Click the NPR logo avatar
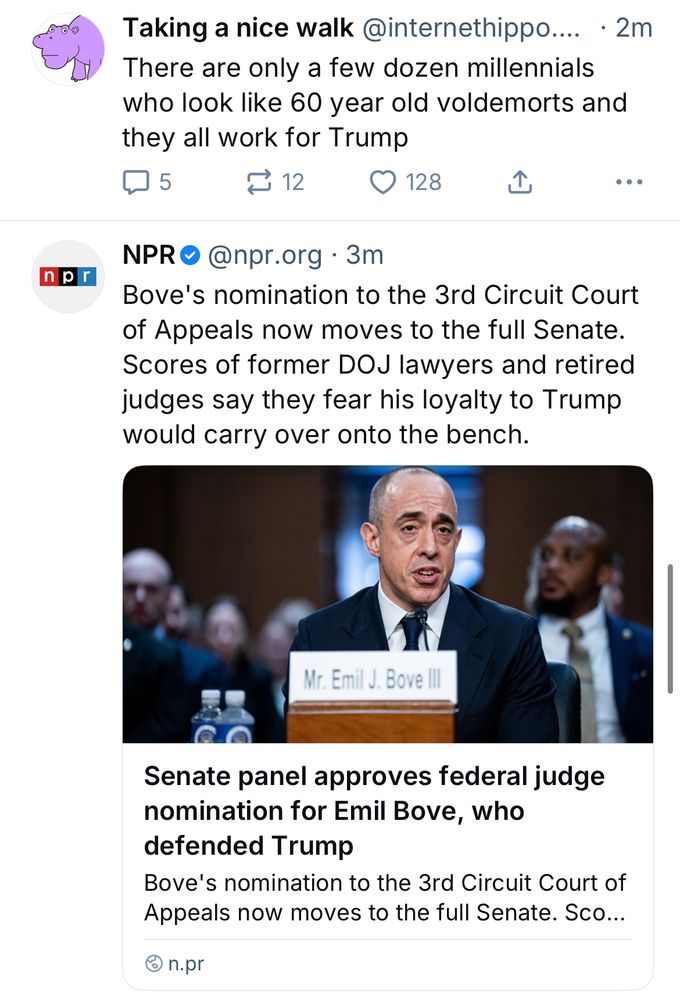 click(68, 277)
